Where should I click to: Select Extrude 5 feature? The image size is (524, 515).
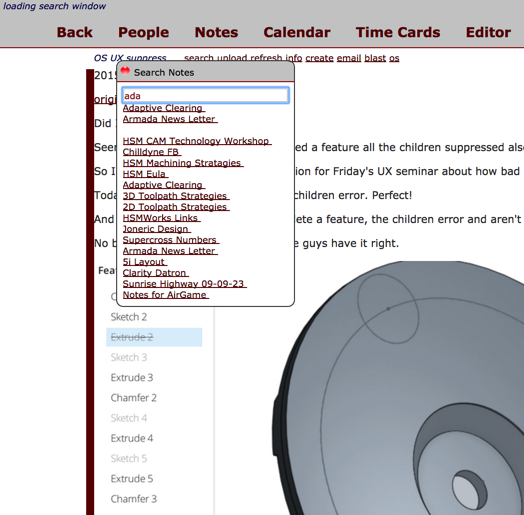(132, 479)
